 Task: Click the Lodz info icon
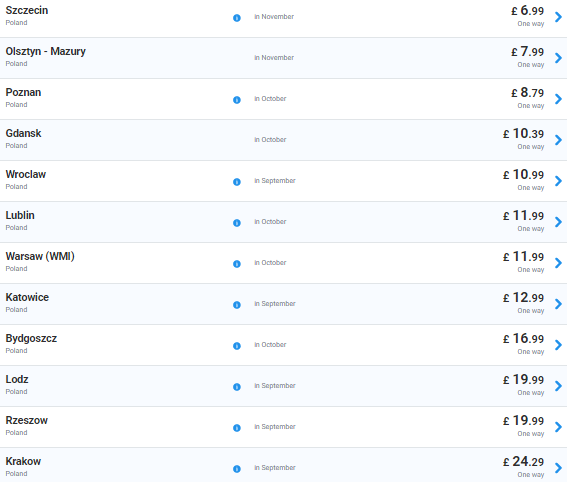(237, 387)
